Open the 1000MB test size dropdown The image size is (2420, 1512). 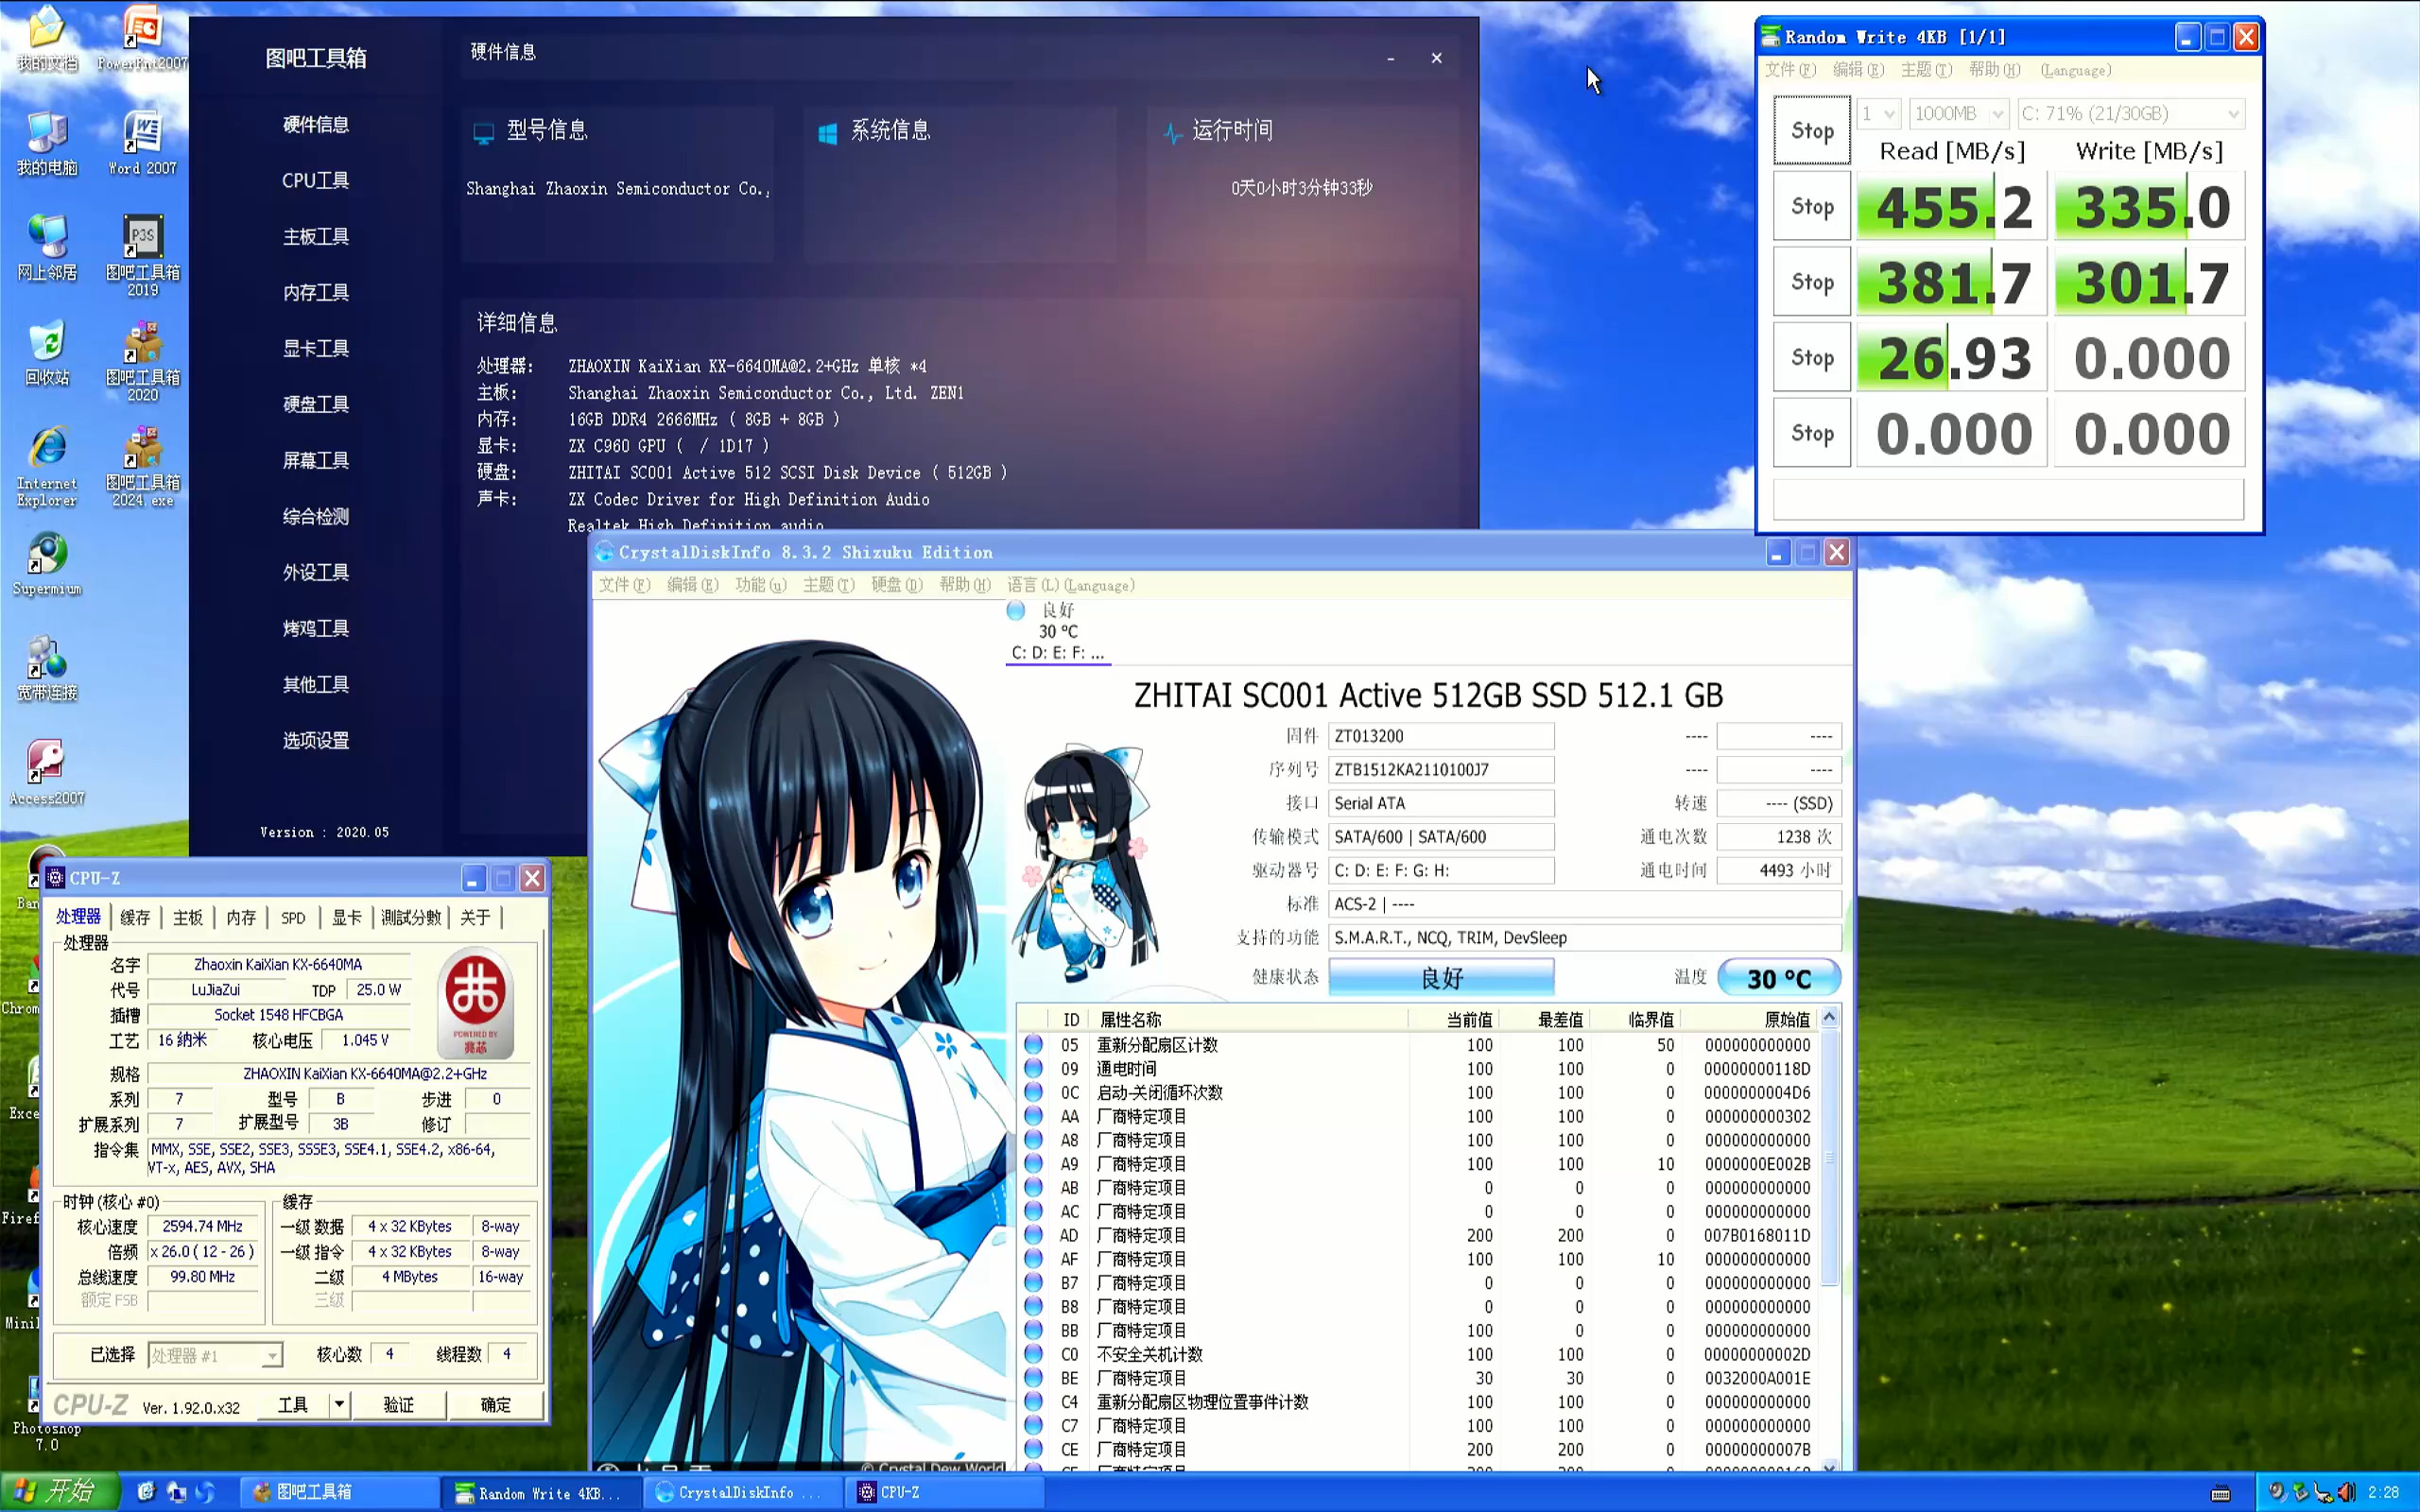(1959, 113)
